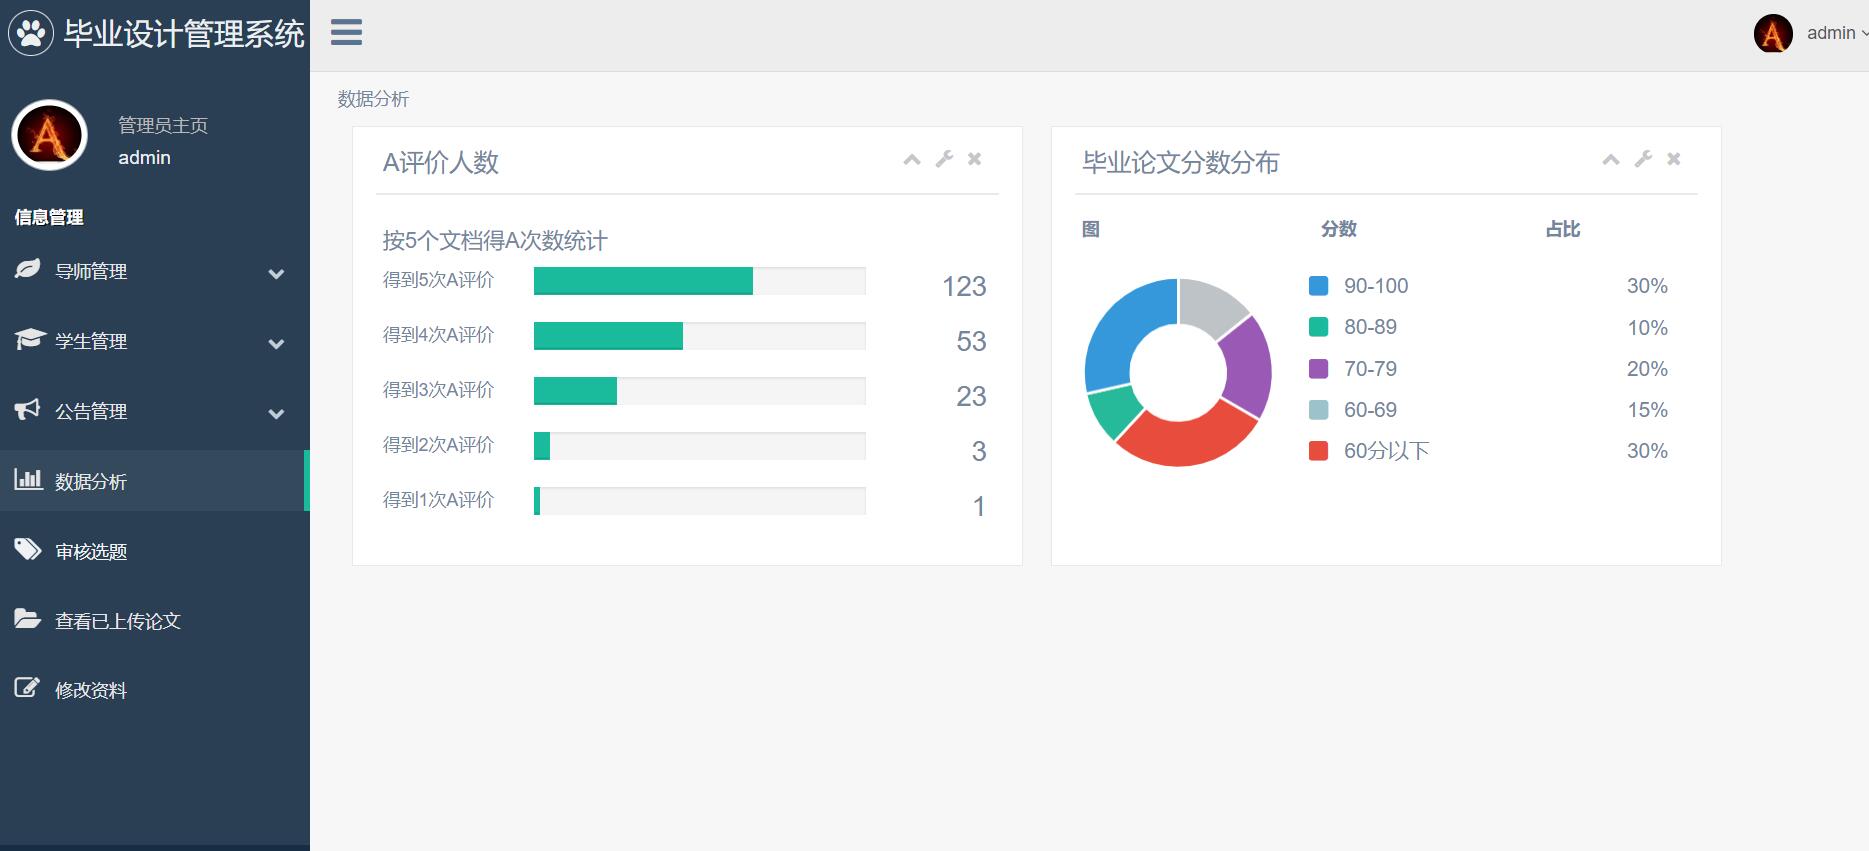Click the light blue 60-69 swatch
Image resolution: width=1869 pixels, height=851 pixels.
click(1319, 410)
